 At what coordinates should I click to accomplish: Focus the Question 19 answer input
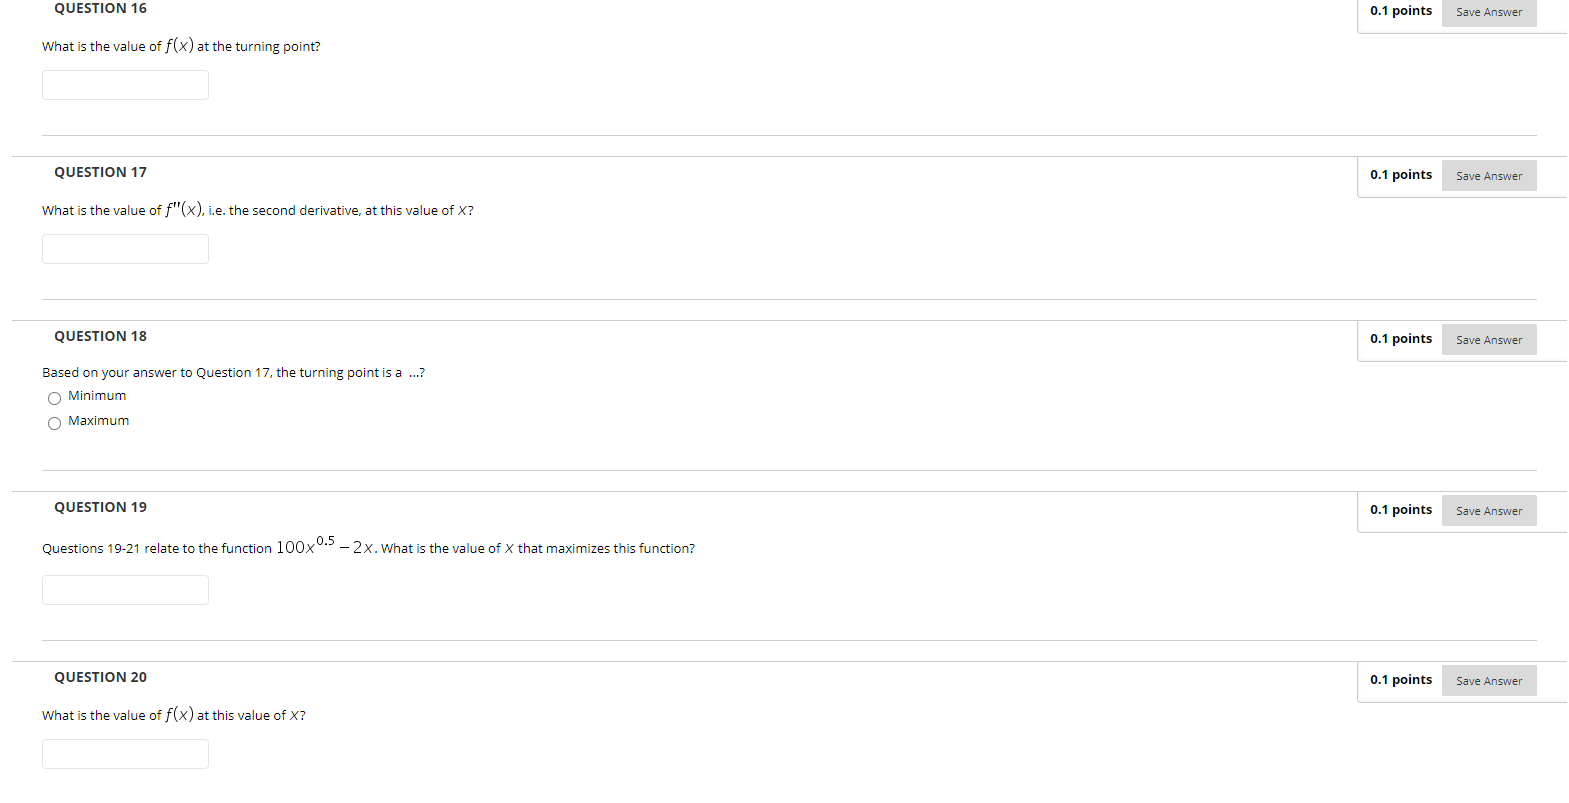pos(125,590)
